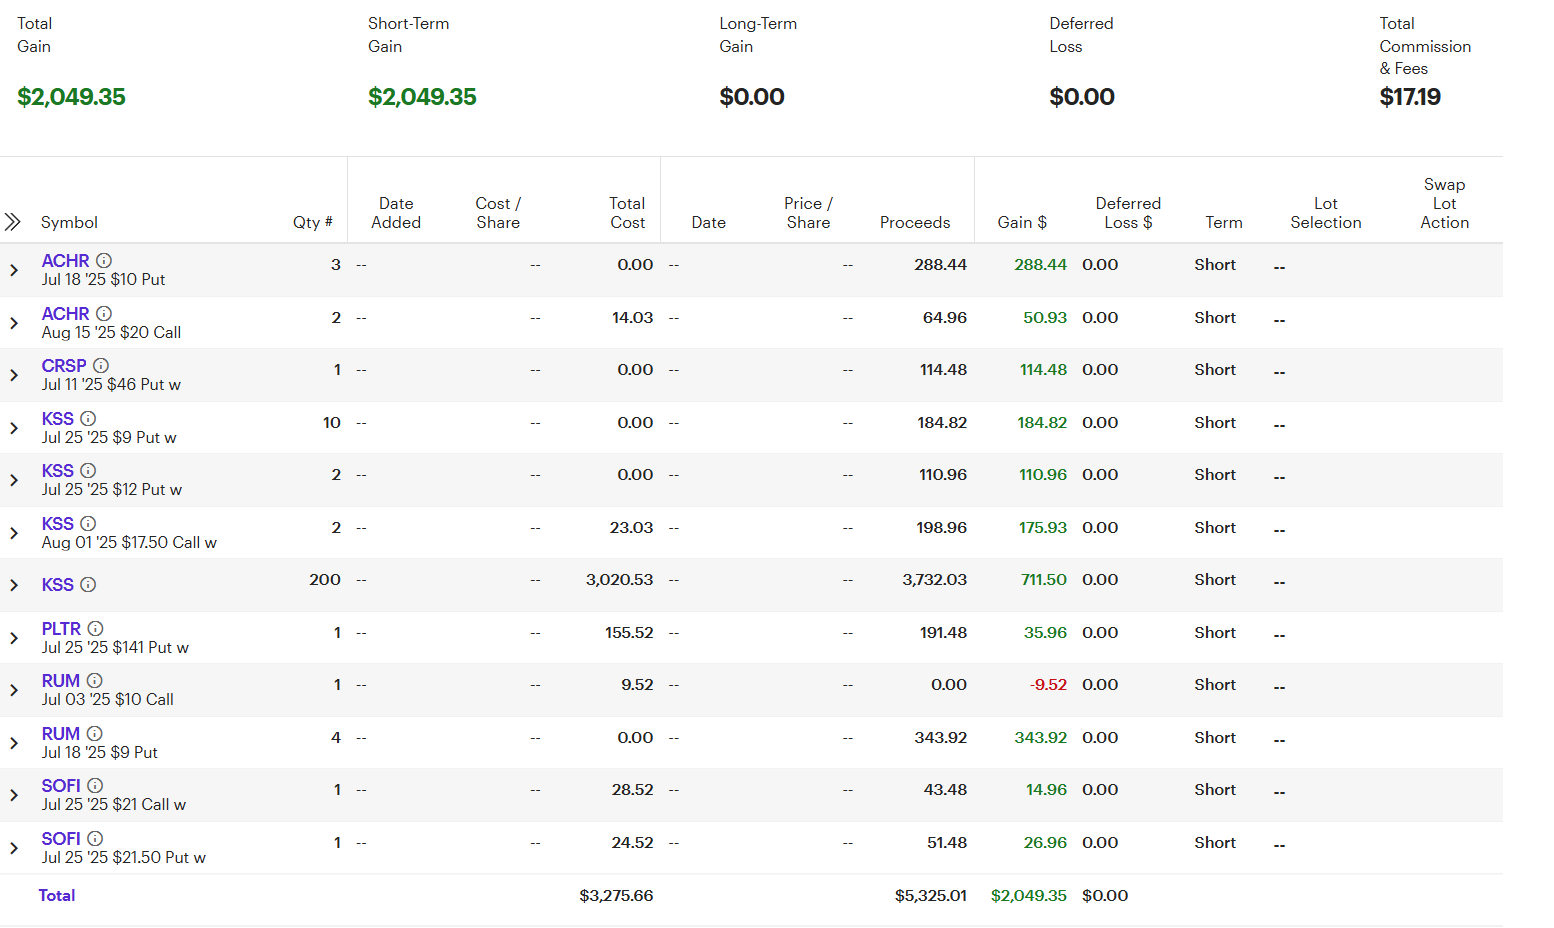1554x928 pixels.
Task: Open the SOFI Jul 25 $21 Call link
Action: coord(61,786)
